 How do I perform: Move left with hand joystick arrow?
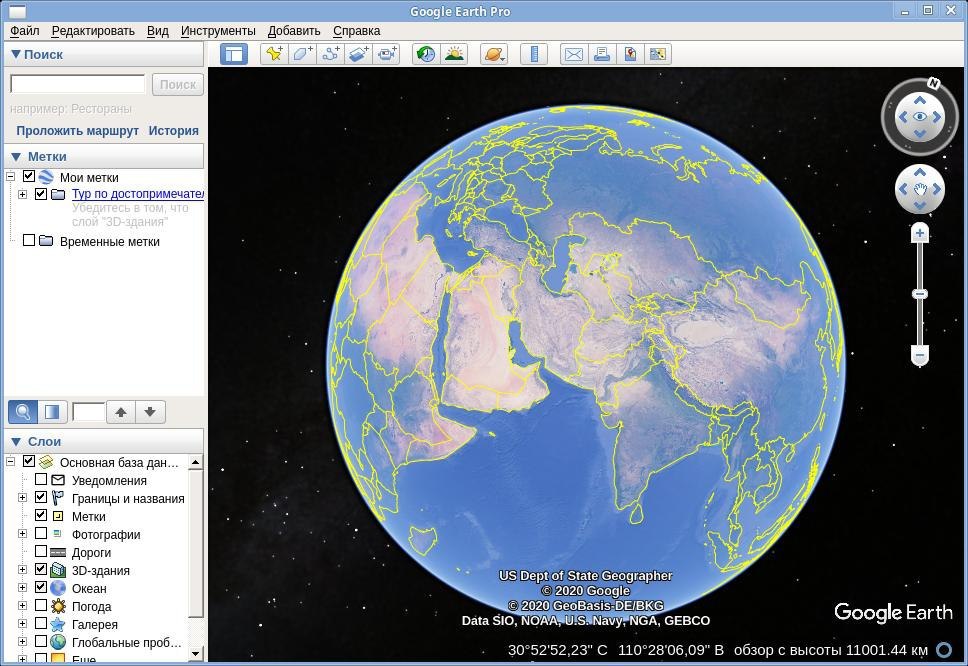coord(903,189)
